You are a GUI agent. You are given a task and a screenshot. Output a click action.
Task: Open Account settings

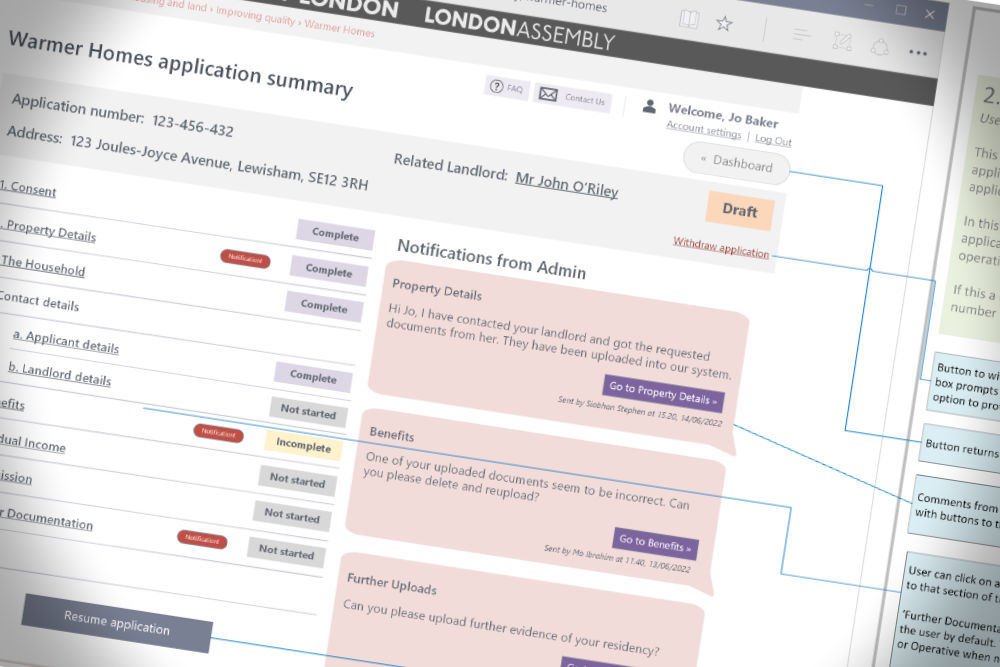[x=703, y=131]
